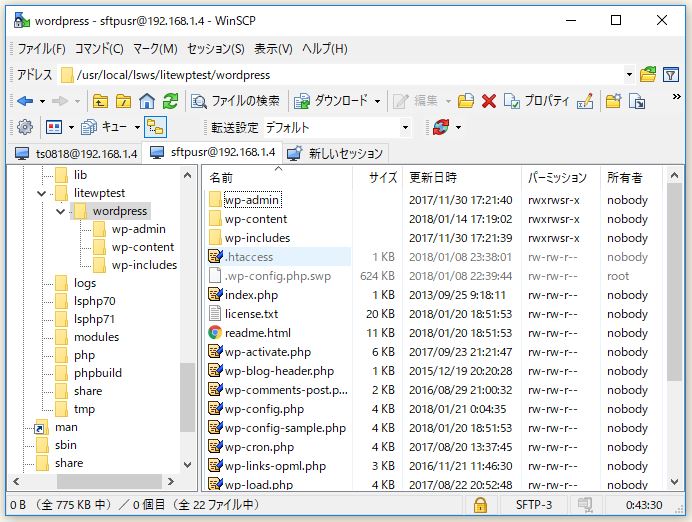Open 転送設定 デフォルト combo box
The height and width of the screenshot is (522, 692).
pos(337,128)
